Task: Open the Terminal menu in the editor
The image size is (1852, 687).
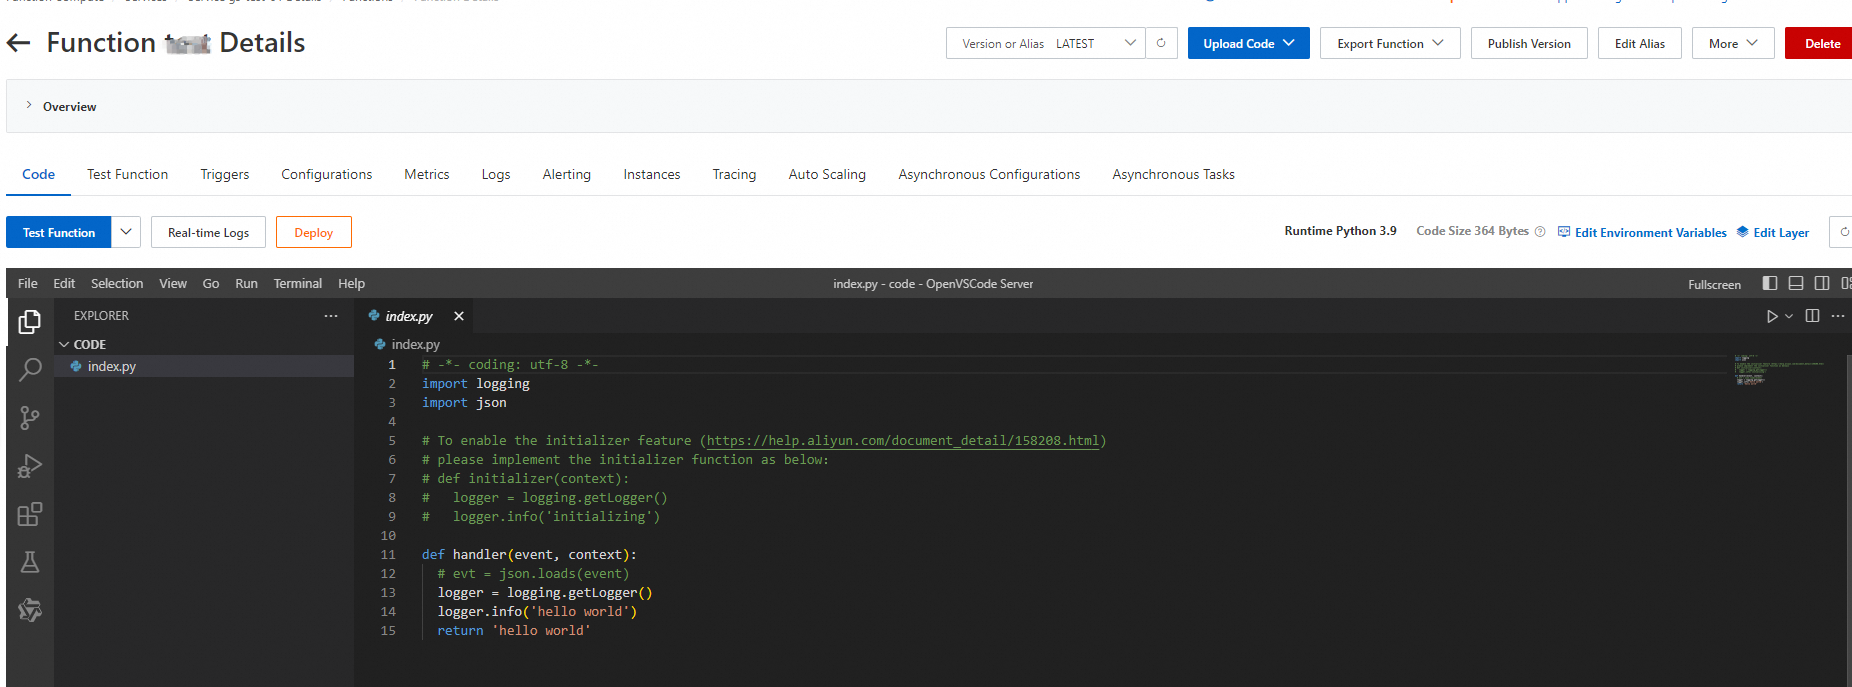Action: pyautogui.click(x=297, y=284)
